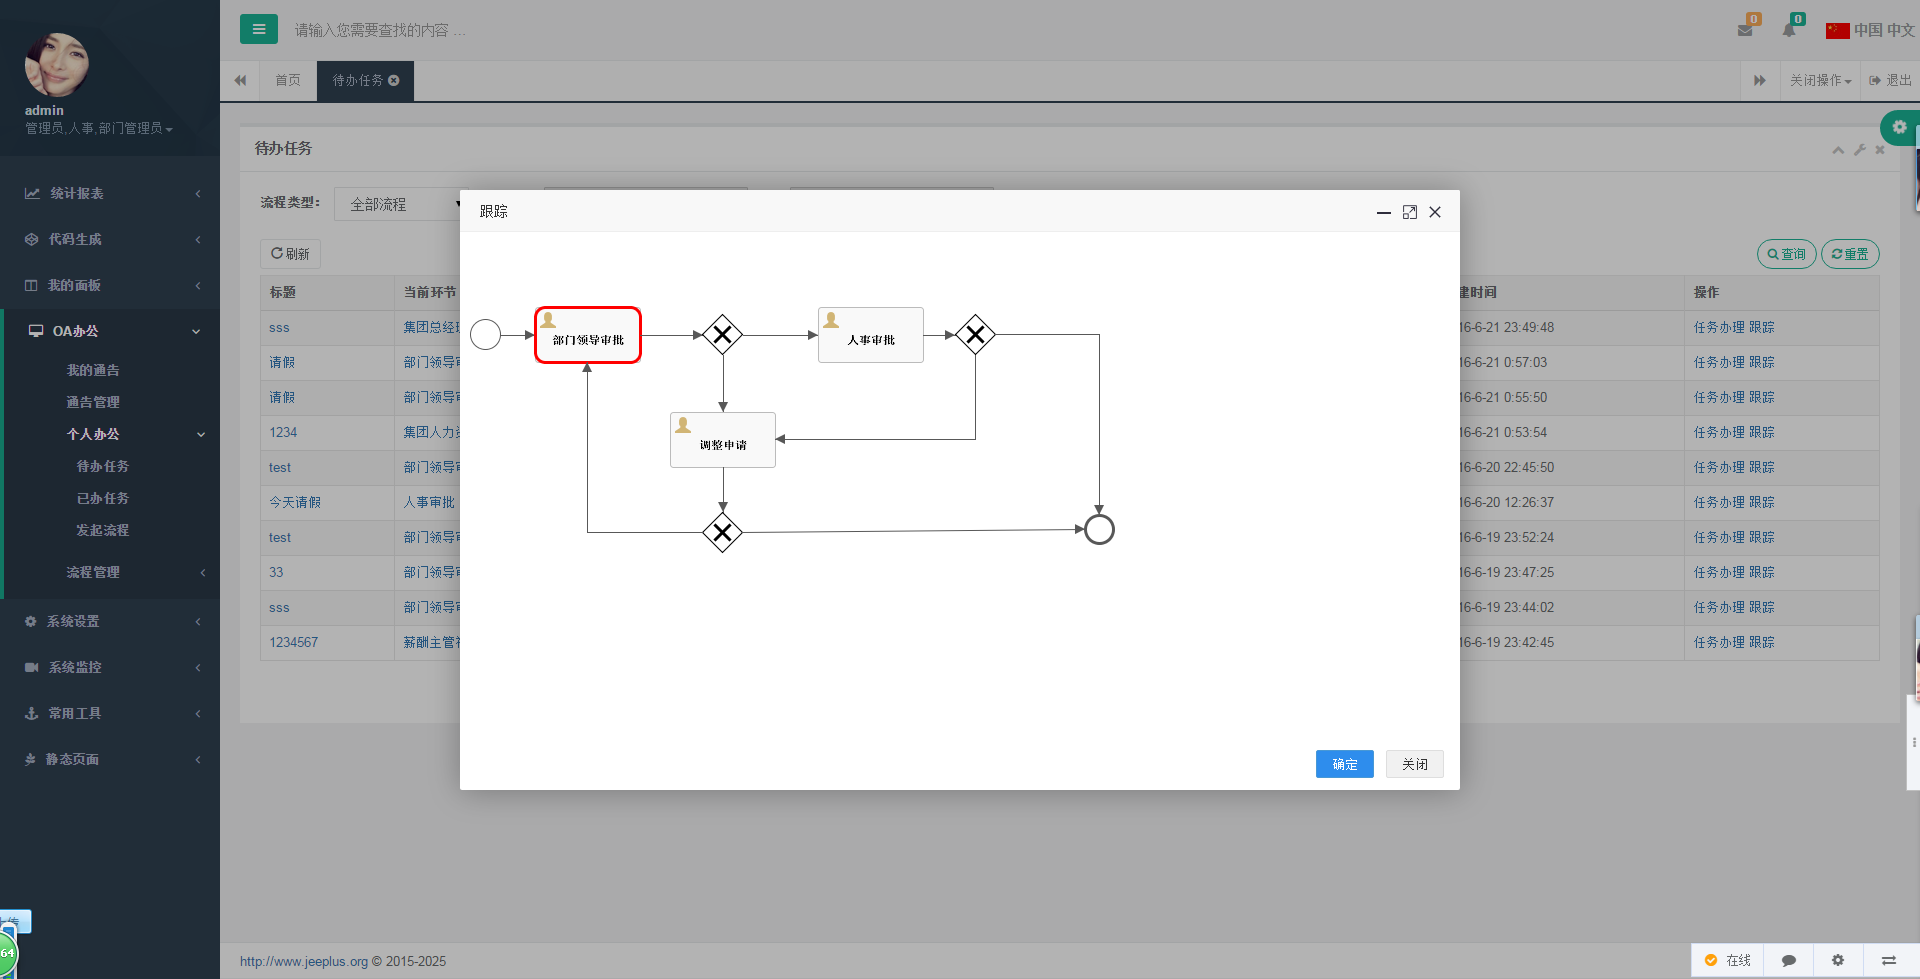Click the wrench icon in 待办任务 panel header
Screen dimensions: 1920x979
tap(1859, 150)
